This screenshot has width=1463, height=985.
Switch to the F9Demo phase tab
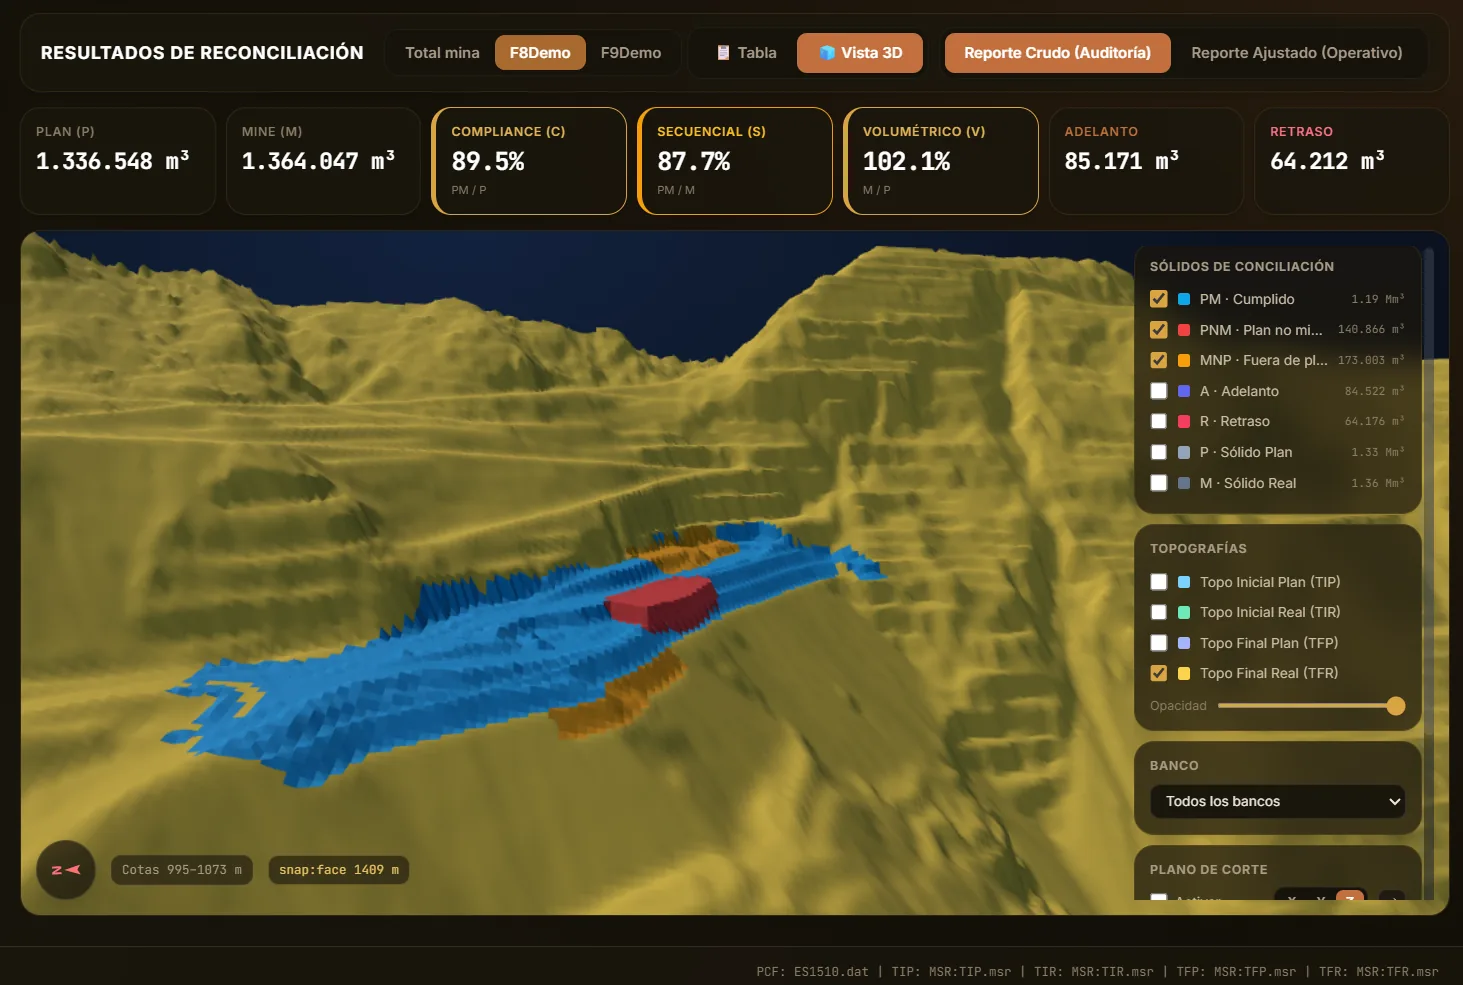(x=631, y=53)
